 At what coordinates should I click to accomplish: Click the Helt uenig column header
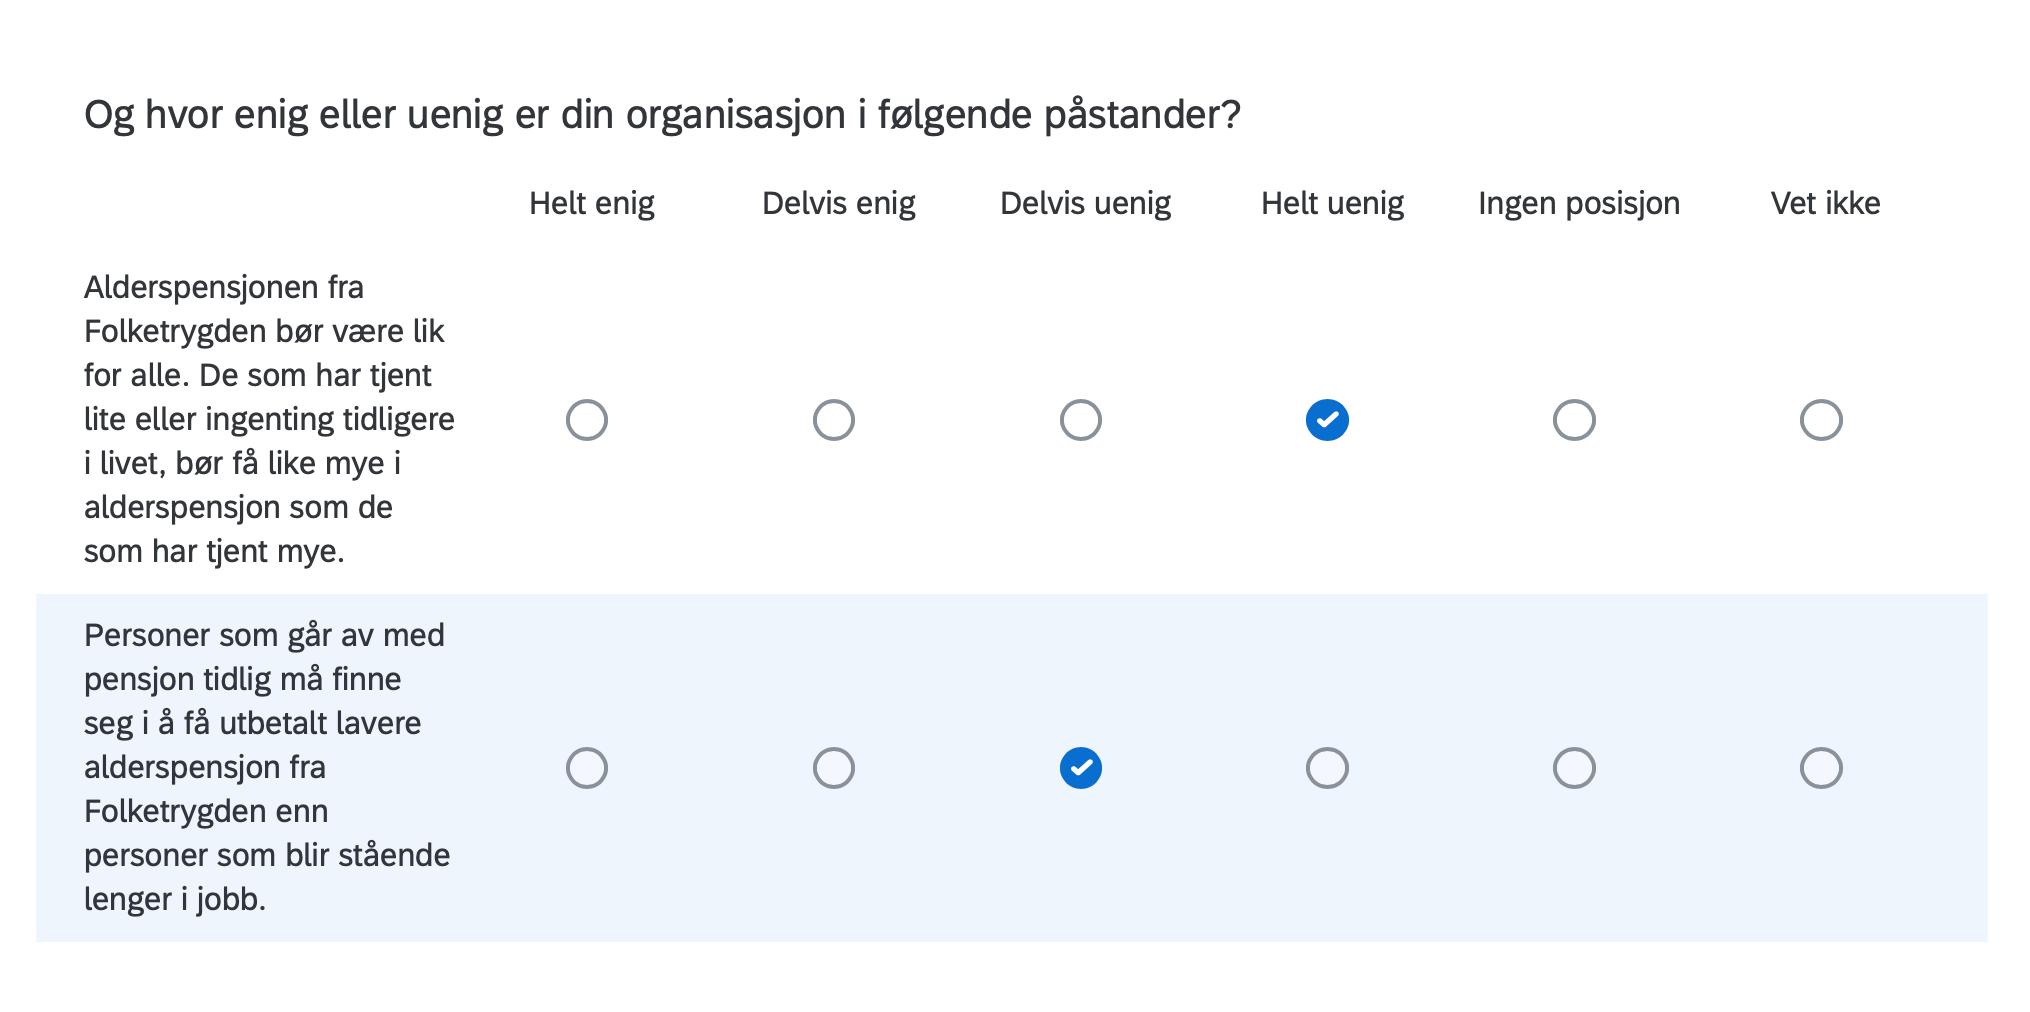point(1332,203)
